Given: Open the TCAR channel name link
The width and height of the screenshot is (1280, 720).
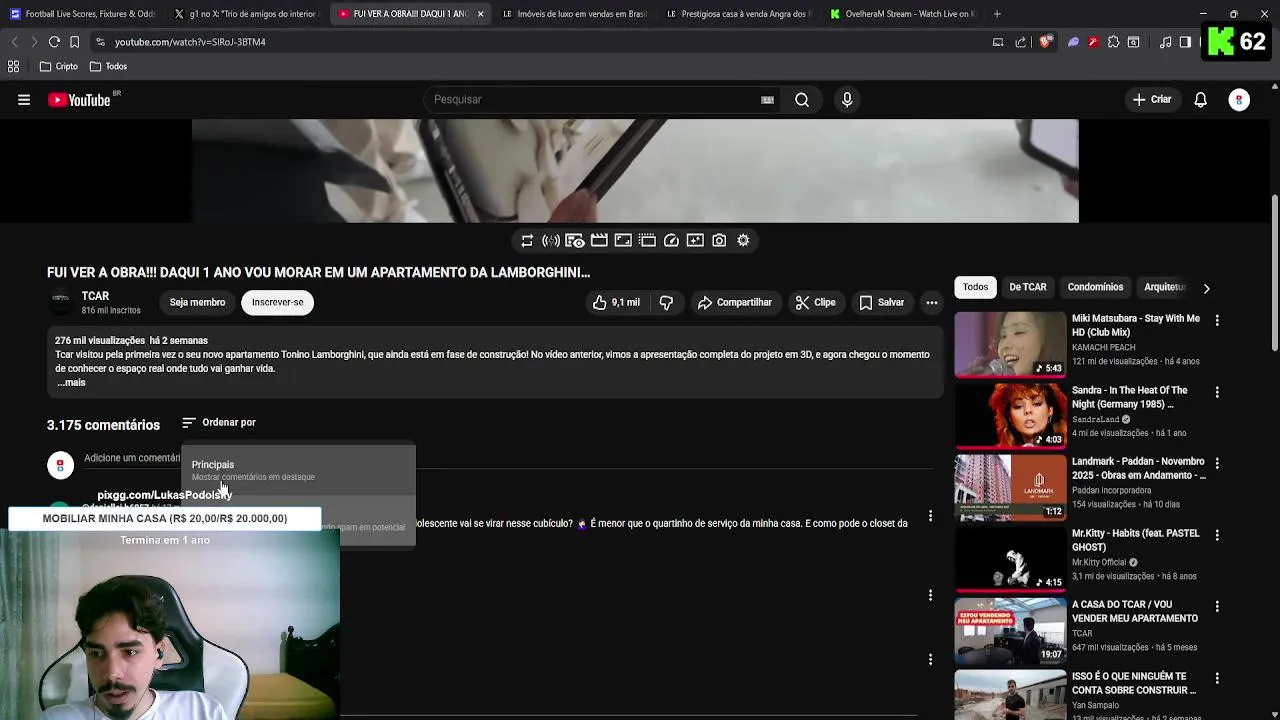Looking at the screenshot, I should click(95, 296).
